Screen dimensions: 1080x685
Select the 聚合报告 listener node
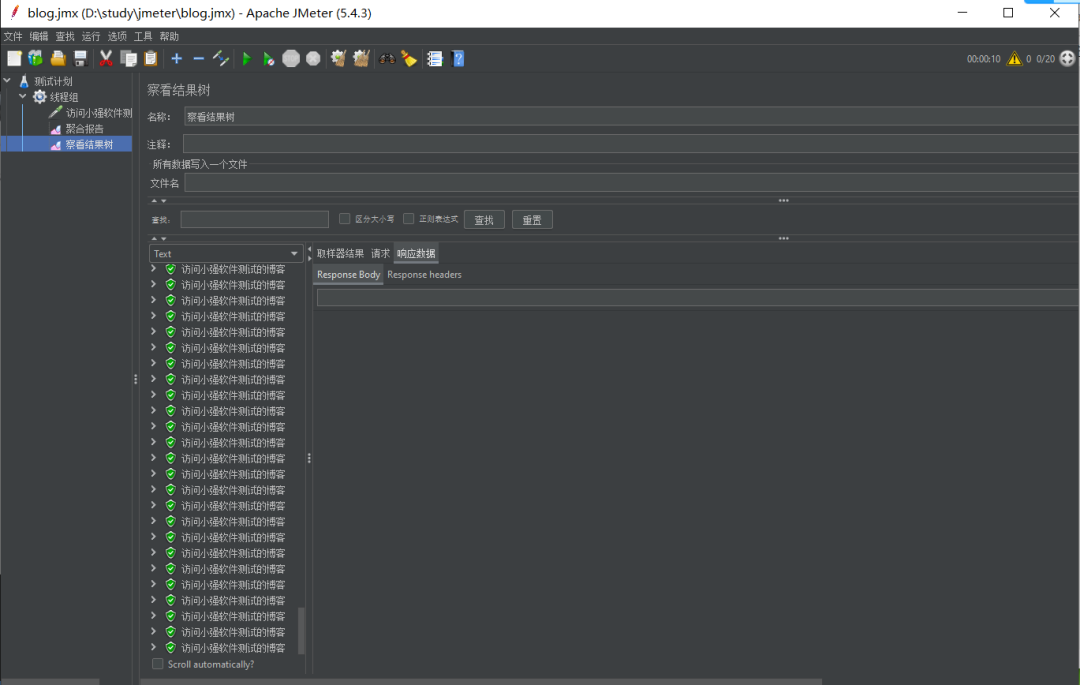(x=84, y=129)
